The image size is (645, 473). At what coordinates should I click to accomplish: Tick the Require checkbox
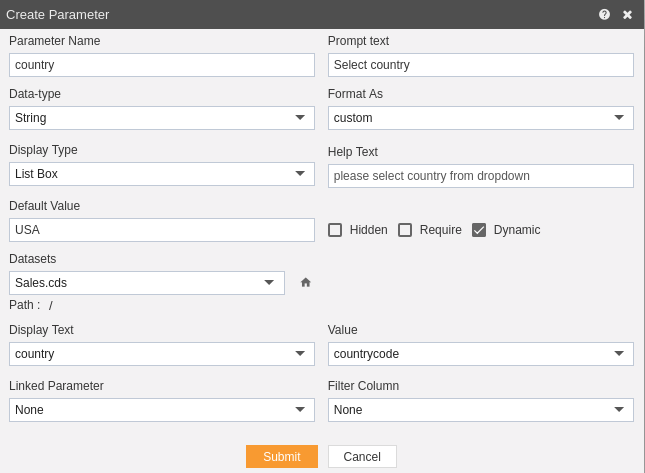click(405, 230)
